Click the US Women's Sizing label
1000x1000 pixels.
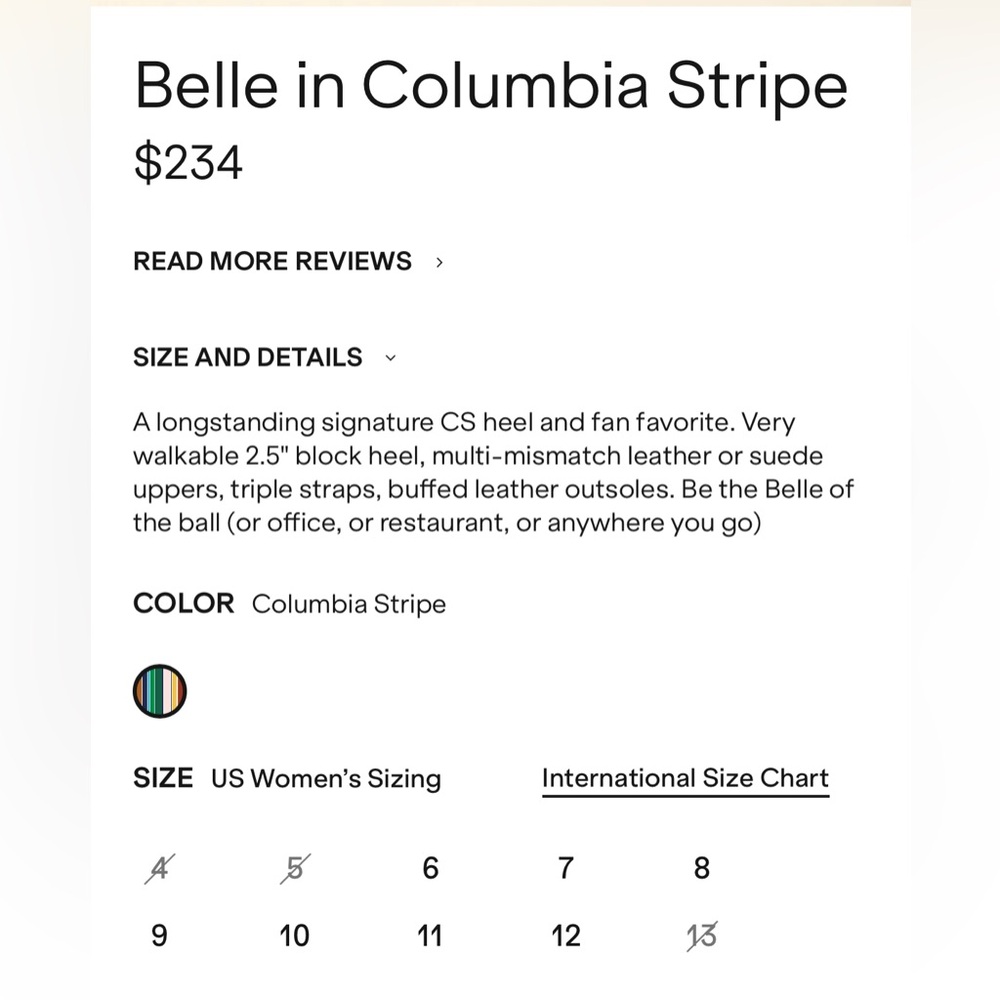[326, 779]
